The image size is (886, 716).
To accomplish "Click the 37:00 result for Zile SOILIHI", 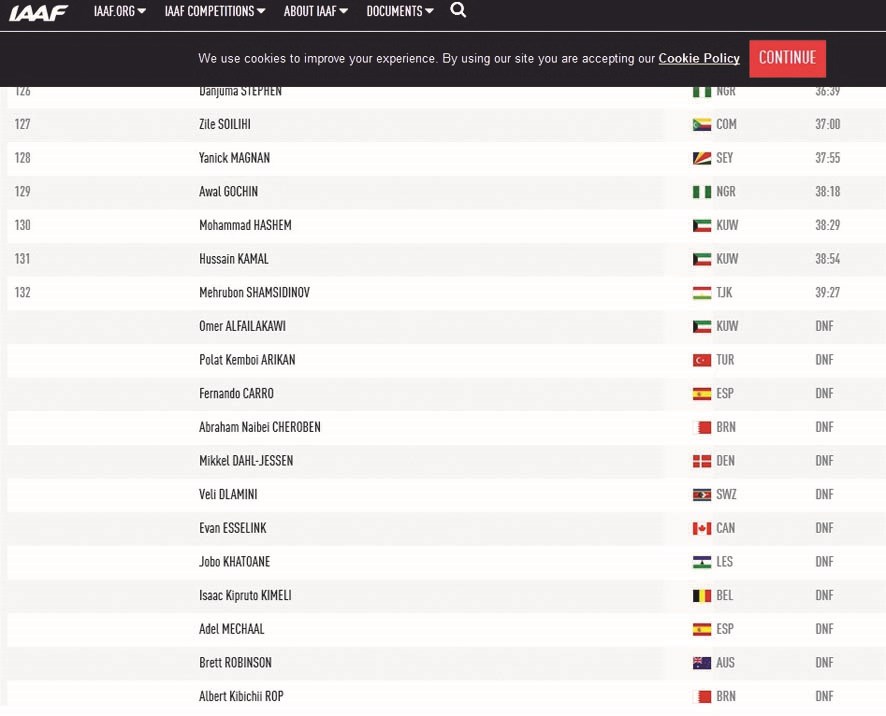I will [x=827, y=125].
